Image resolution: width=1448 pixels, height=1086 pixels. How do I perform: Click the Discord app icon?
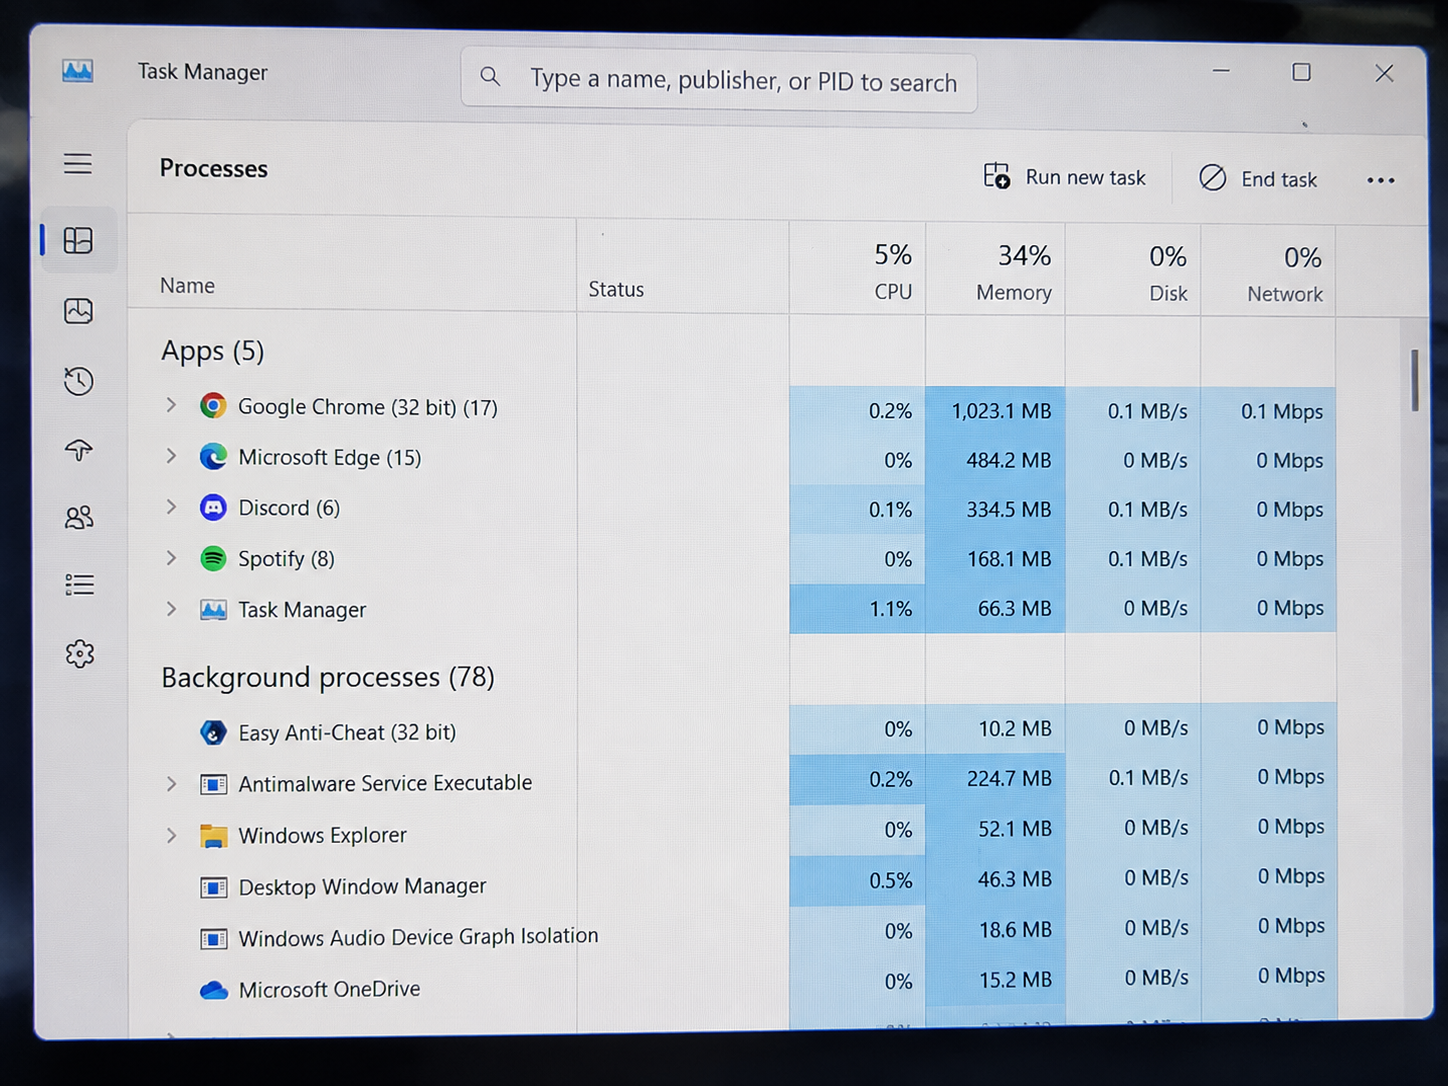[213, 508]
